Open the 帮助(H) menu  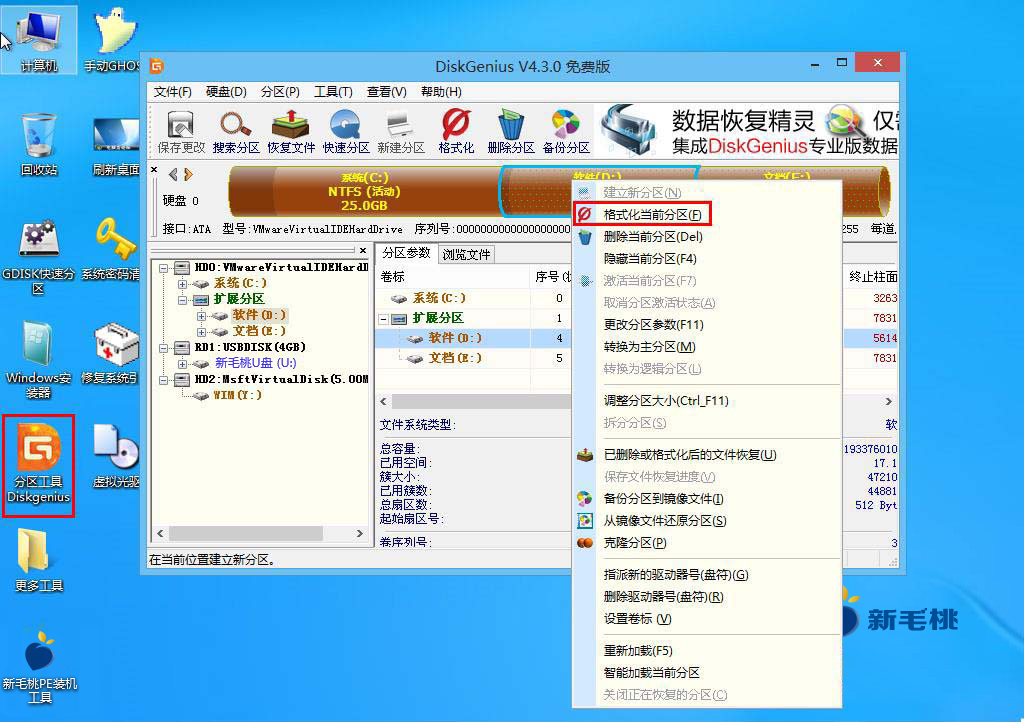tap(441, 92)
